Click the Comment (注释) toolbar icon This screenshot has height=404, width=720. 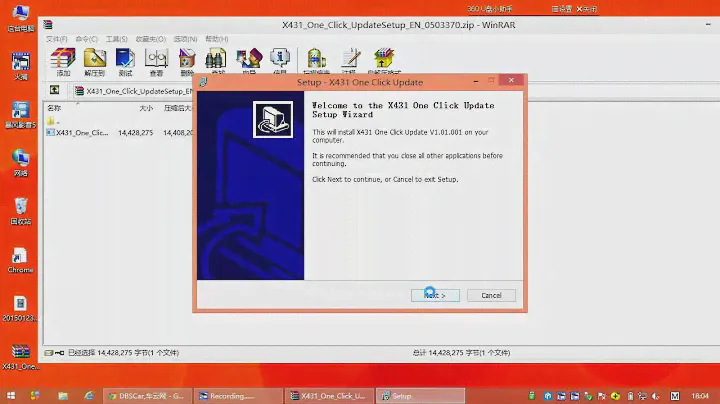349,60
